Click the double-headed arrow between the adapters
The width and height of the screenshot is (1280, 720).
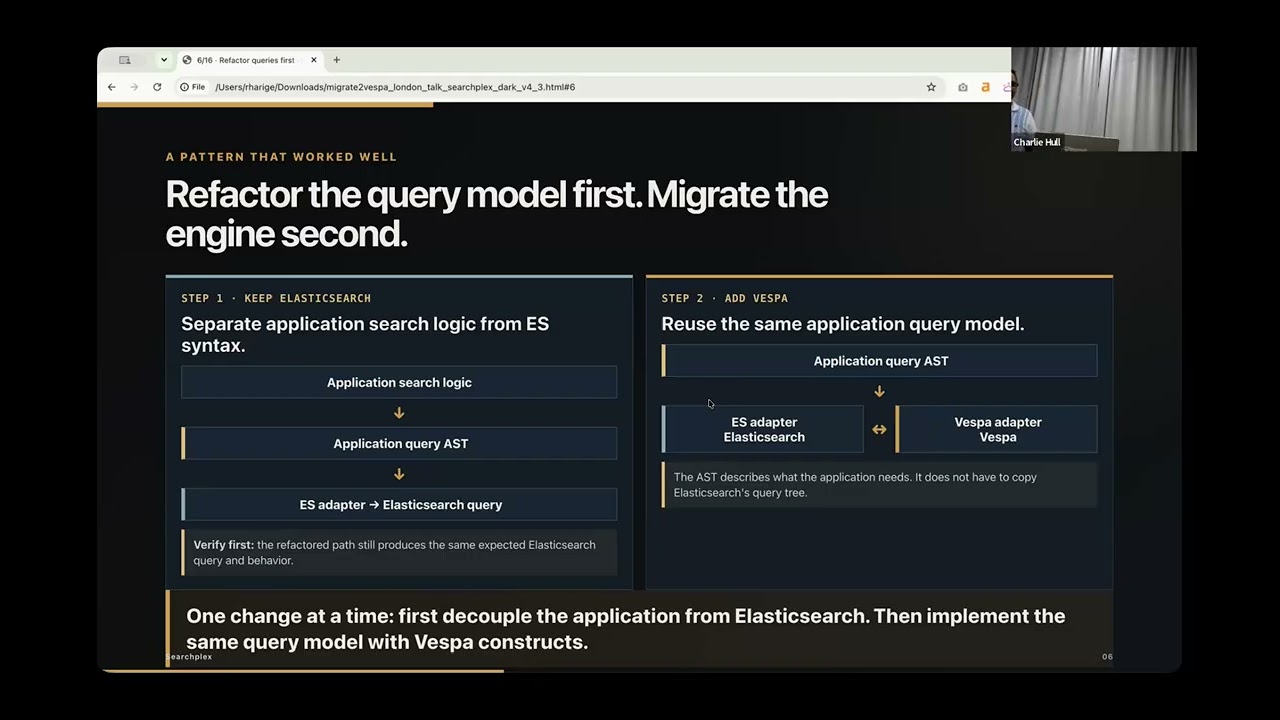(879, 429)
